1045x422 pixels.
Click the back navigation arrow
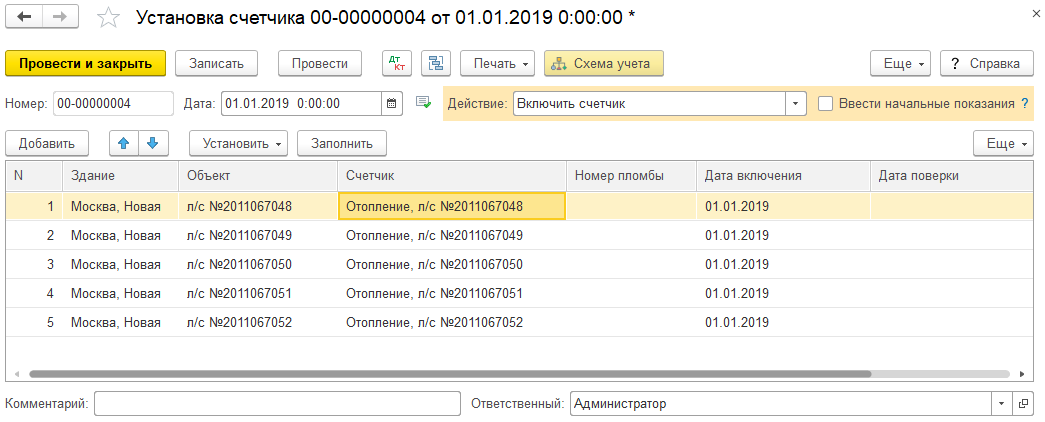click(24, 18)
